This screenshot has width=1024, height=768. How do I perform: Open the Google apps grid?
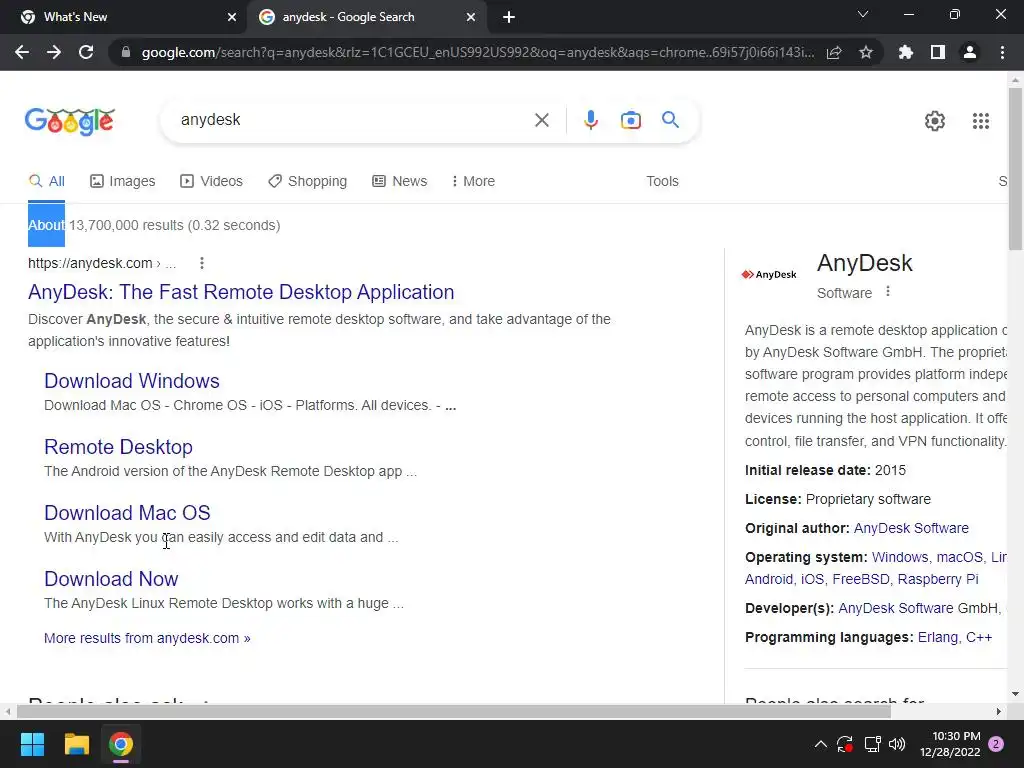pos(981,121)
